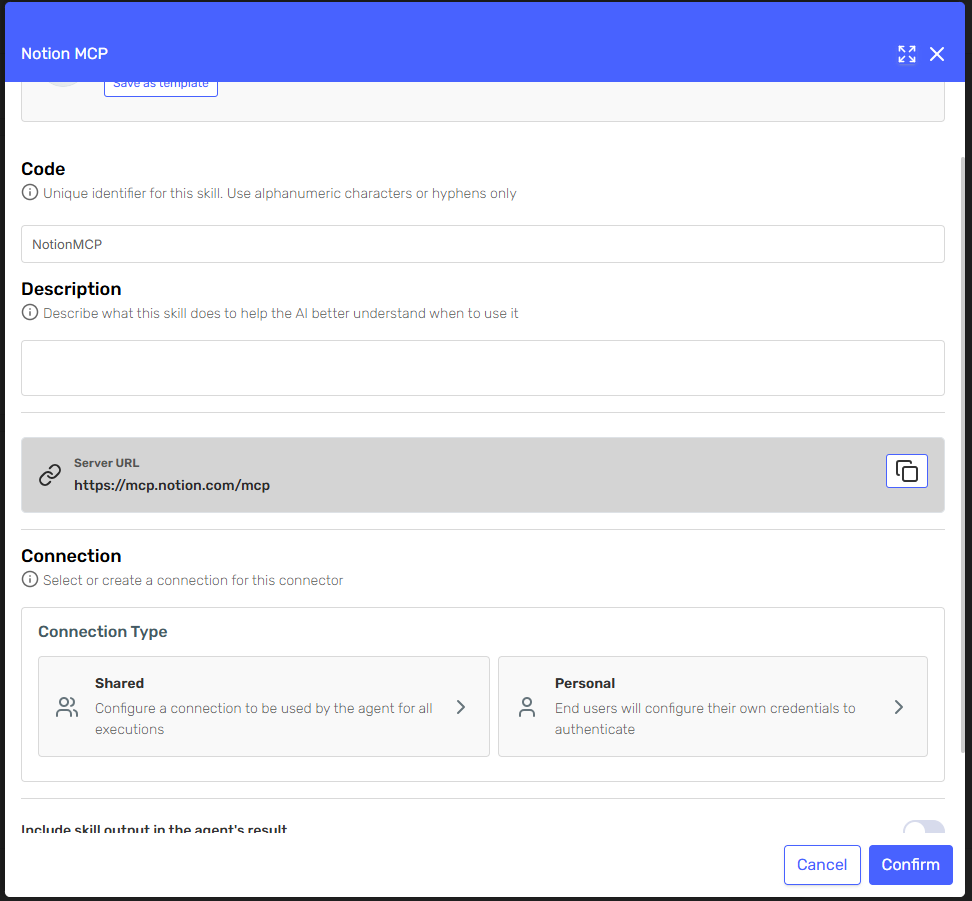Click into the Description text area
Image resolution: width=972 pixels, height=901 pixels.
[482, 368]
